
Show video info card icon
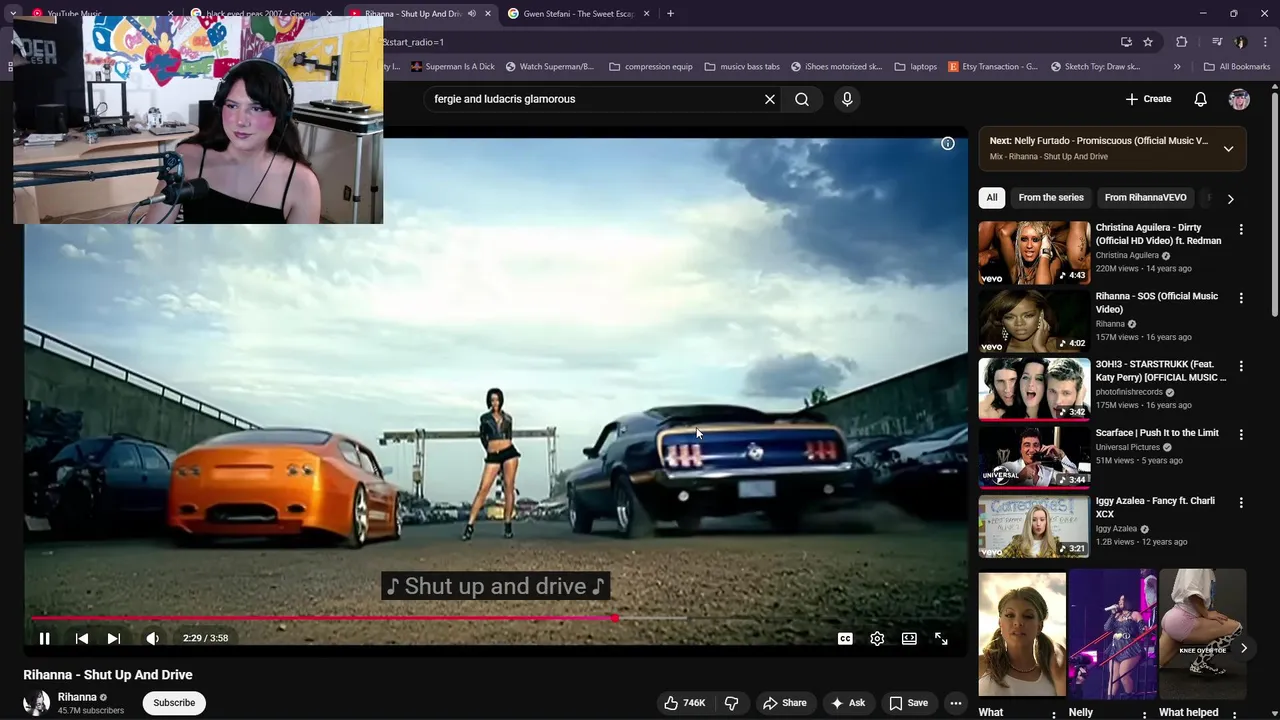click(x=947, y=143)
